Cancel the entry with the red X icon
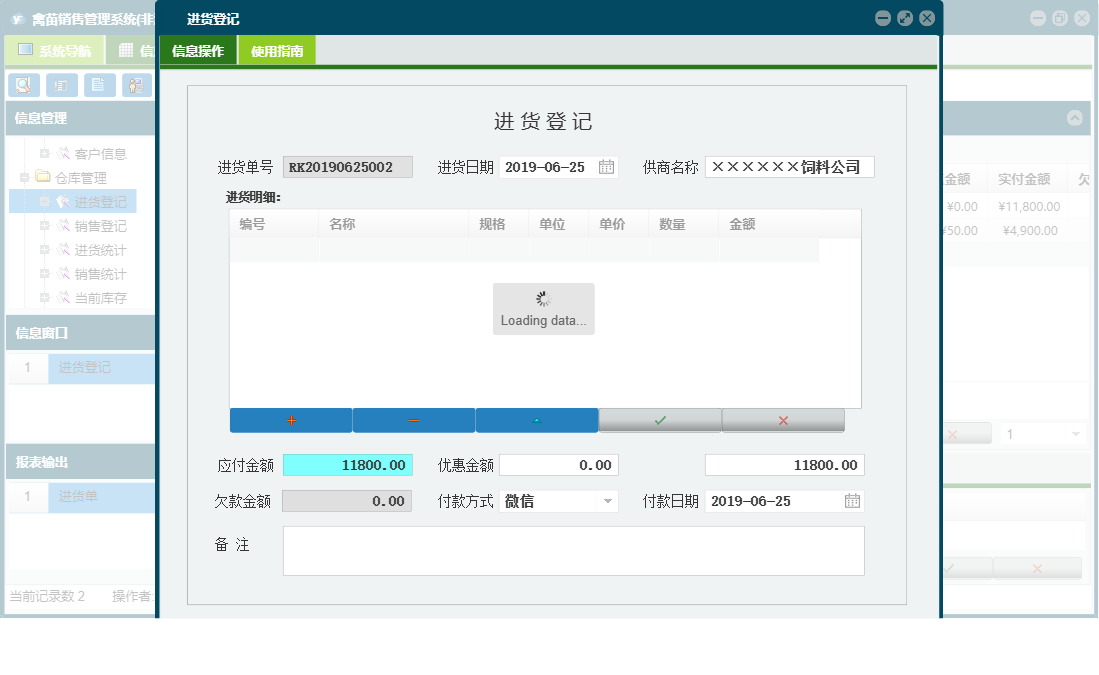 pyautogui.click(x=783, y=420)
